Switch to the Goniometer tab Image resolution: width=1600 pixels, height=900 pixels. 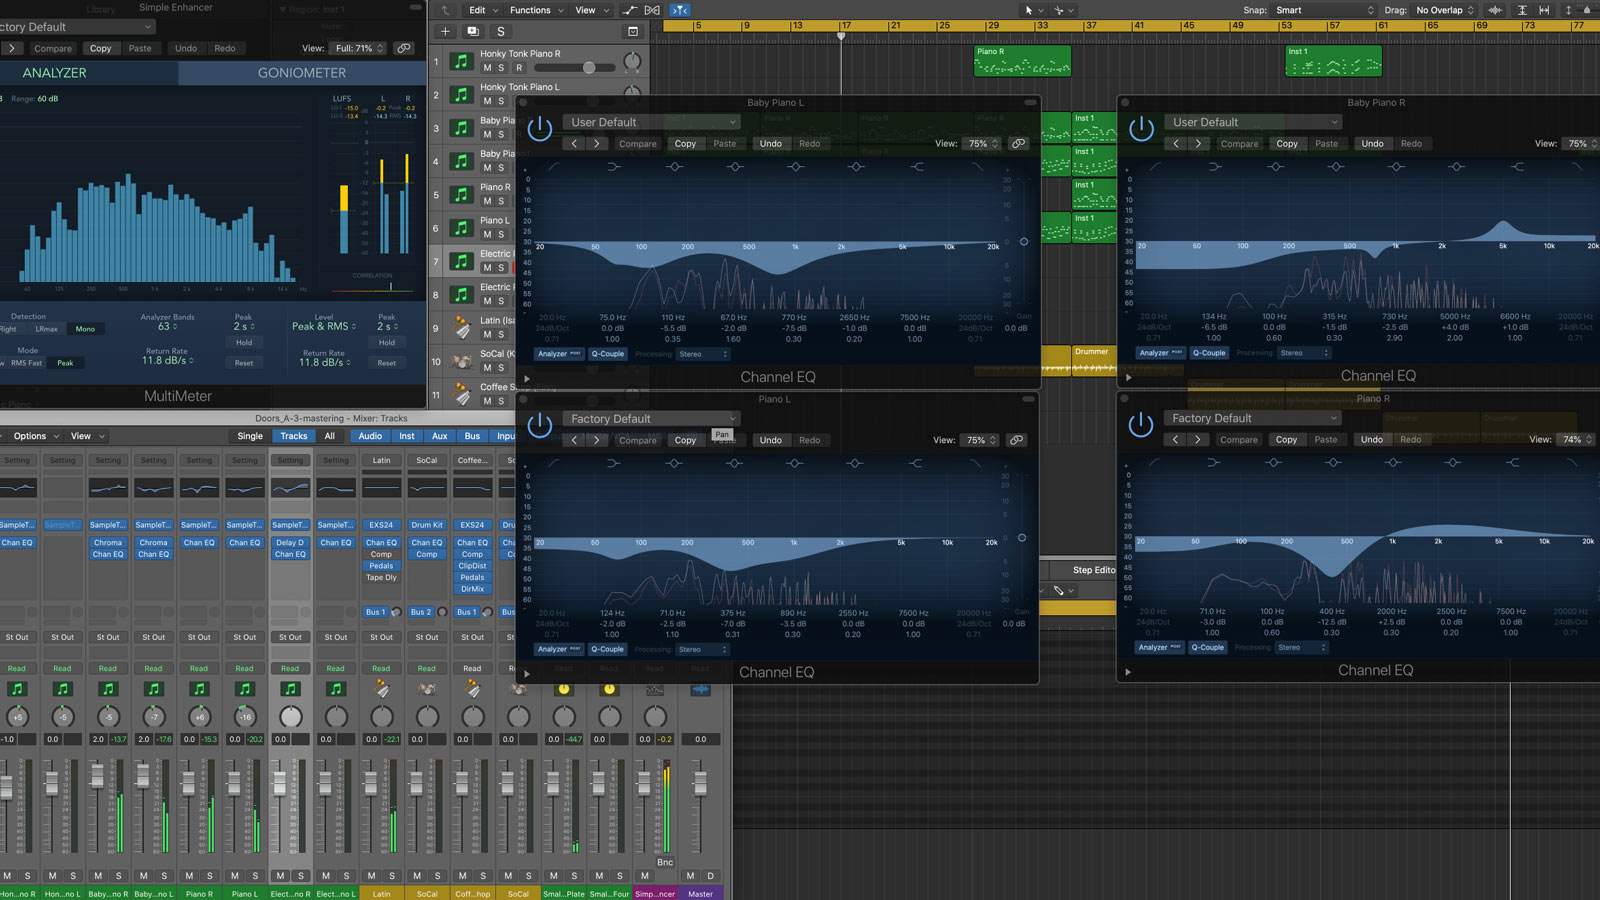point(302,73)
